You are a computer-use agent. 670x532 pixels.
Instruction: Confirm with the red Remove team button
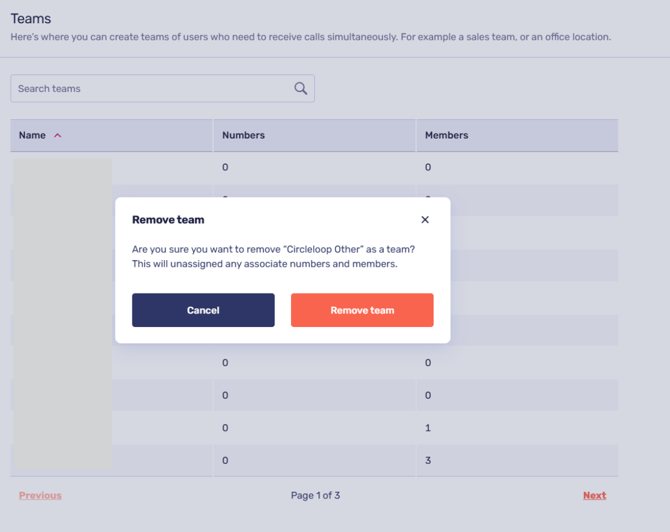pos(362,310)
